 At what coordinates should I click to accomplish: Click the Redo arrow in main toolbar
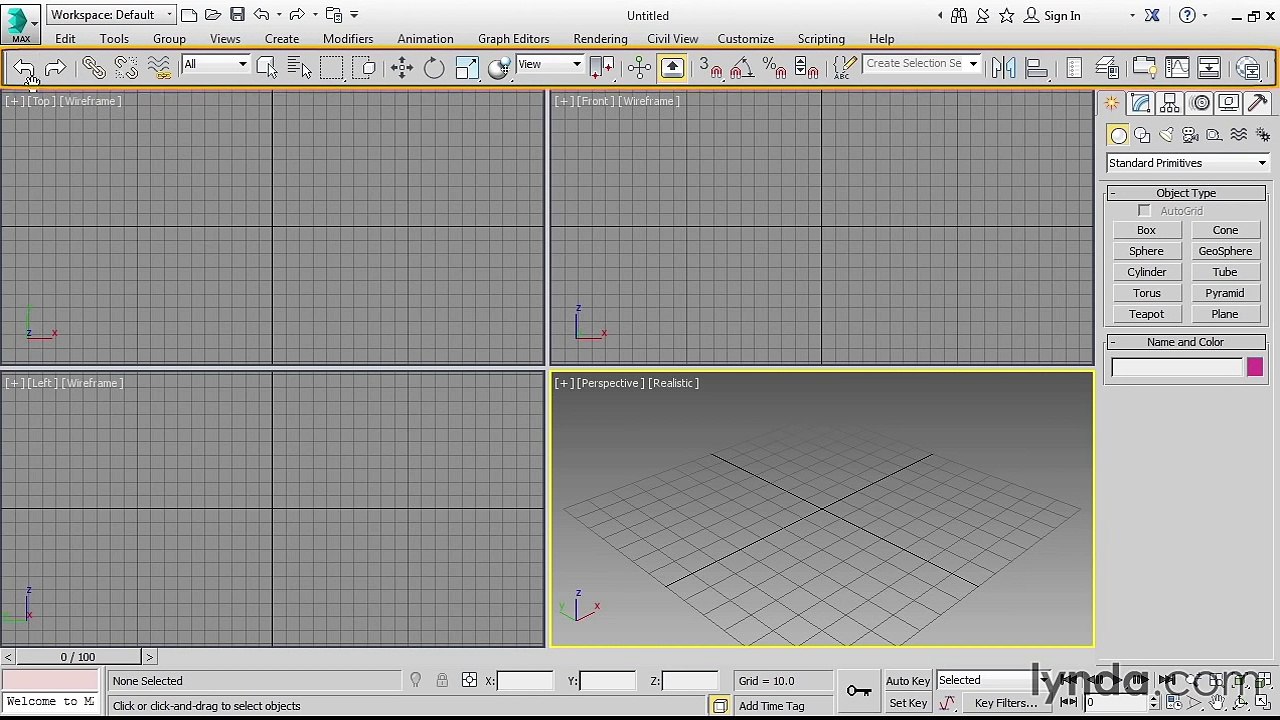pos(55,67)
